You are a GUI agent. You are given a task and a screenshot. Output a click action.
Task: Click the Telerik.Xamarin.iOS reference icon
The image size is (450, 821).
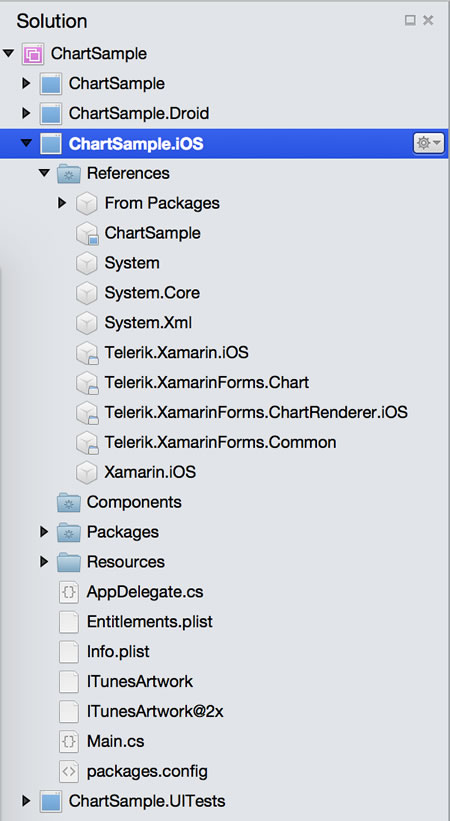click(x=87, y=353)
